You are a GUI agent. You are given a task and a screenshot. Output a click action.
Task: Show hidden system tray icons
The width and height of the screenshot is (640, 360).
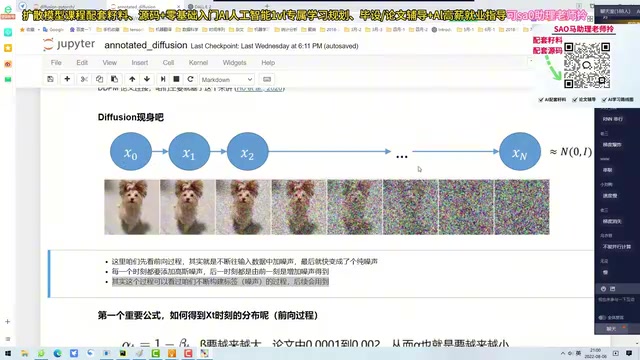click(x=563, y=353)
